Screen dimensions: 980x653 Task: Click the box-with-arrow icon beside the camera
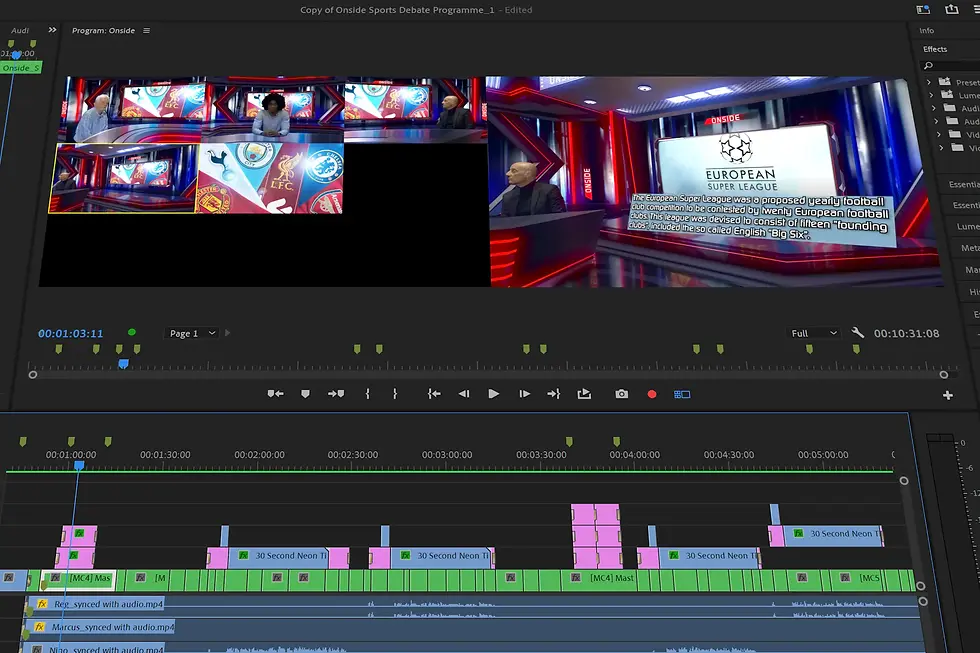pos(584,394)
